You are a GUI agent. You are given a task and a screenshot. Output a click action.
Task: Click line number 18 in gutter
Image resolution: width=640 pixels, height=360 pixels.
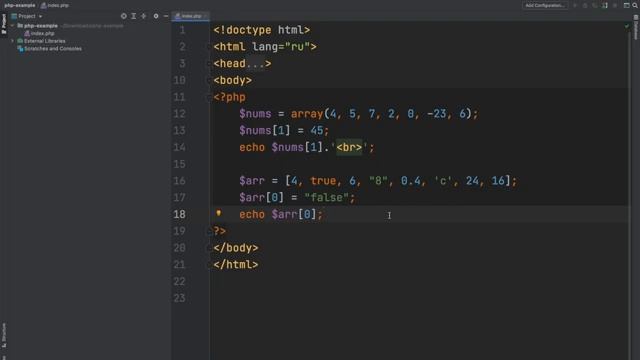180,214
